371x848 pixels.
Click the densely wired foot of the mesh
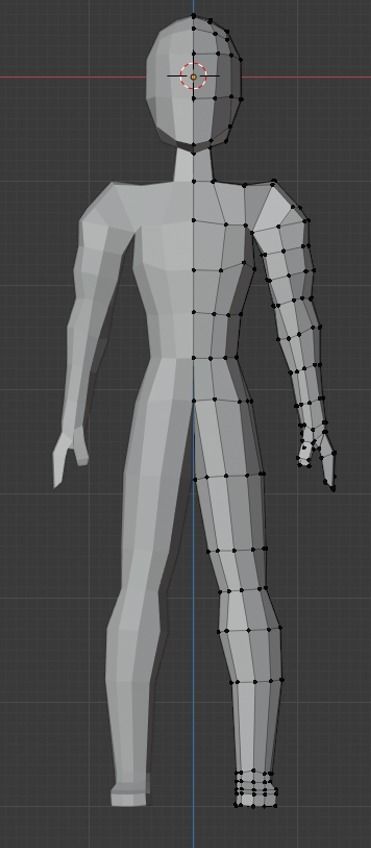tap(256, 790)
